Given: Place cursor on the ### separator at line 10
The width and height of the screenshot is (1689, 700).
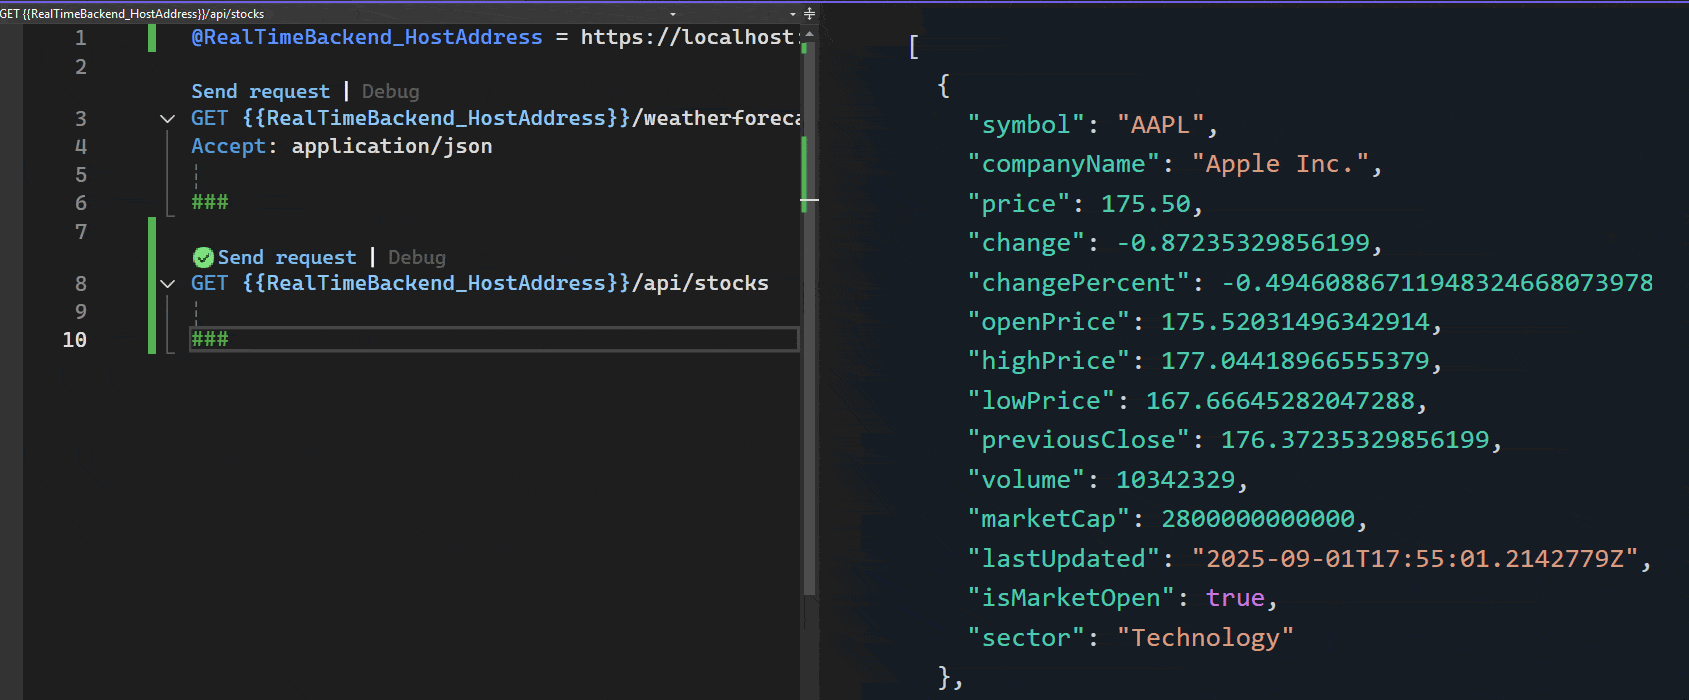Looking at the screenshot, I should tap(210, 340).
